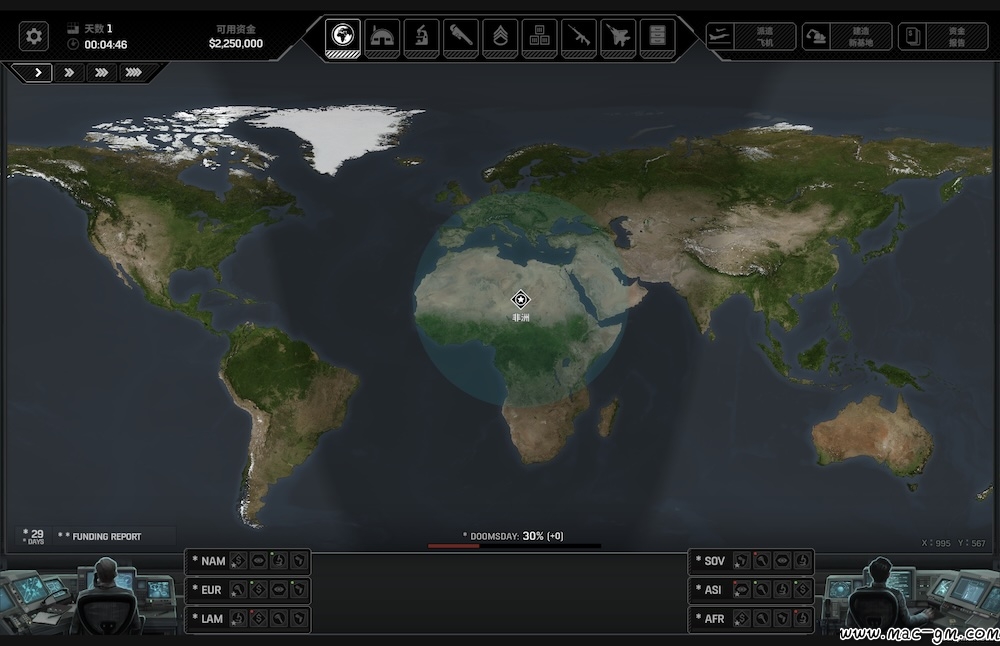Click LAM wrench engineering icon
This screenshot has width=1000, height=646.
(x=279, y=618)
